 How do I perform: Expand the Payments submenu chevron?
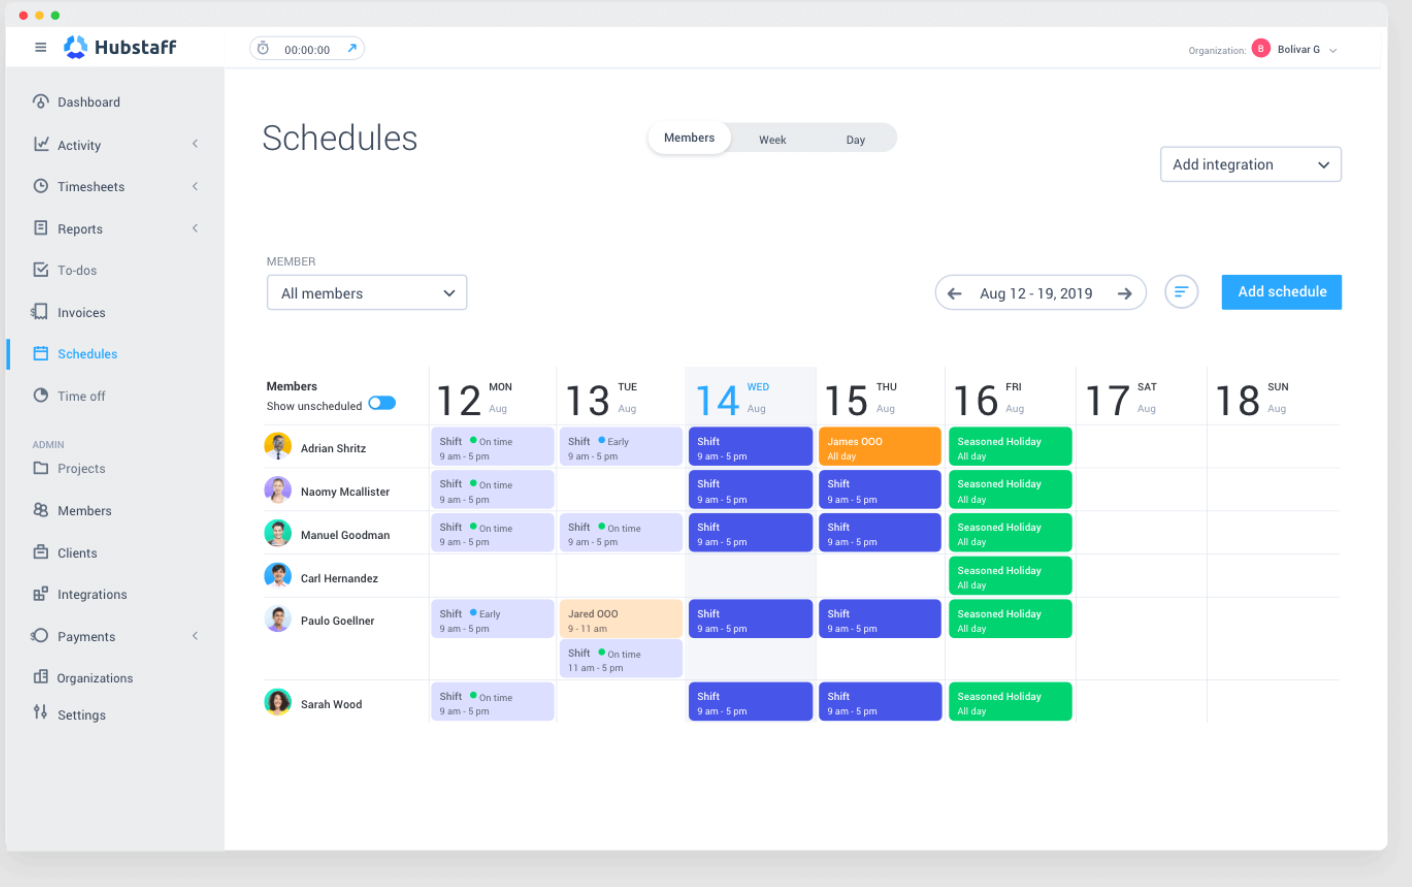(x=195, y=636)
